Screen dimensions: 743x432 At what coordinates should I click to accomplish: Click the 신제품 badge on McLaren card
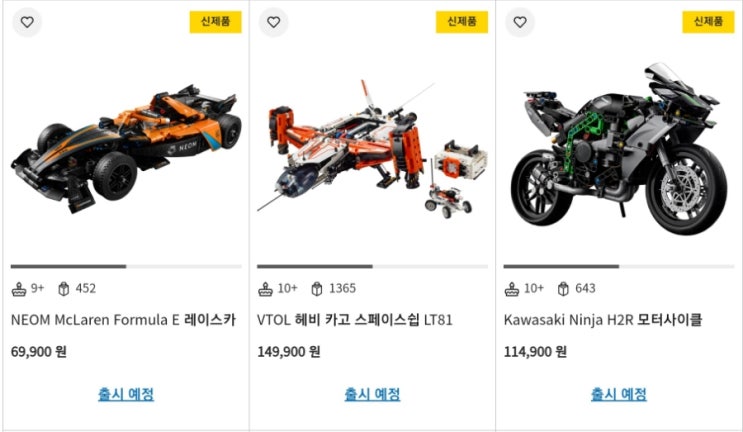click(216, 22)
